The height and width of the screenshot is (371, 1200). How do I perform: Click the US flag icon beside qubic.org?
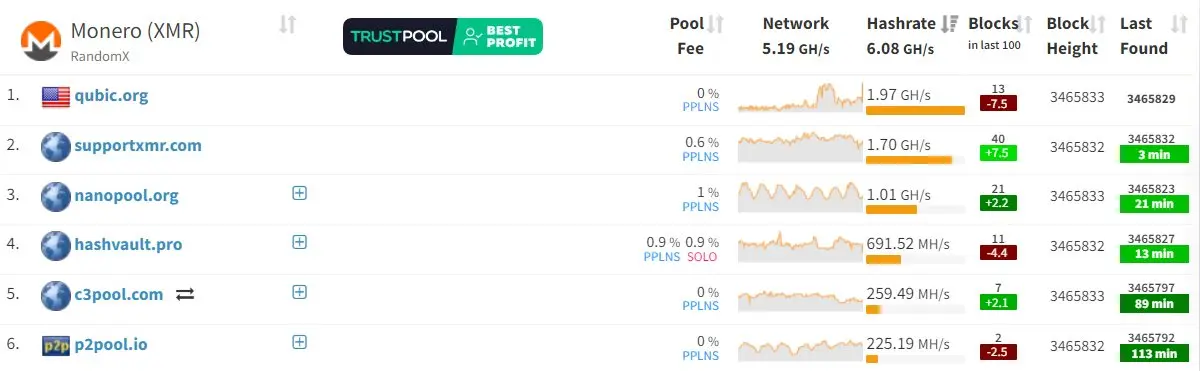[x=55, y=97]
